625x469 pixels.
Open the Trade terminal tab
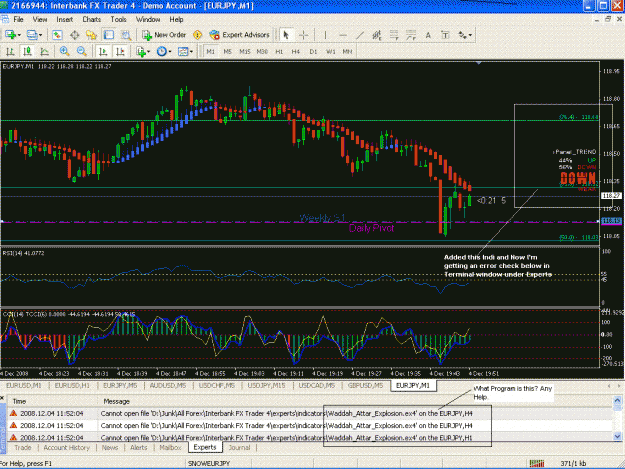pyautogui.click(x=23, y=447)
